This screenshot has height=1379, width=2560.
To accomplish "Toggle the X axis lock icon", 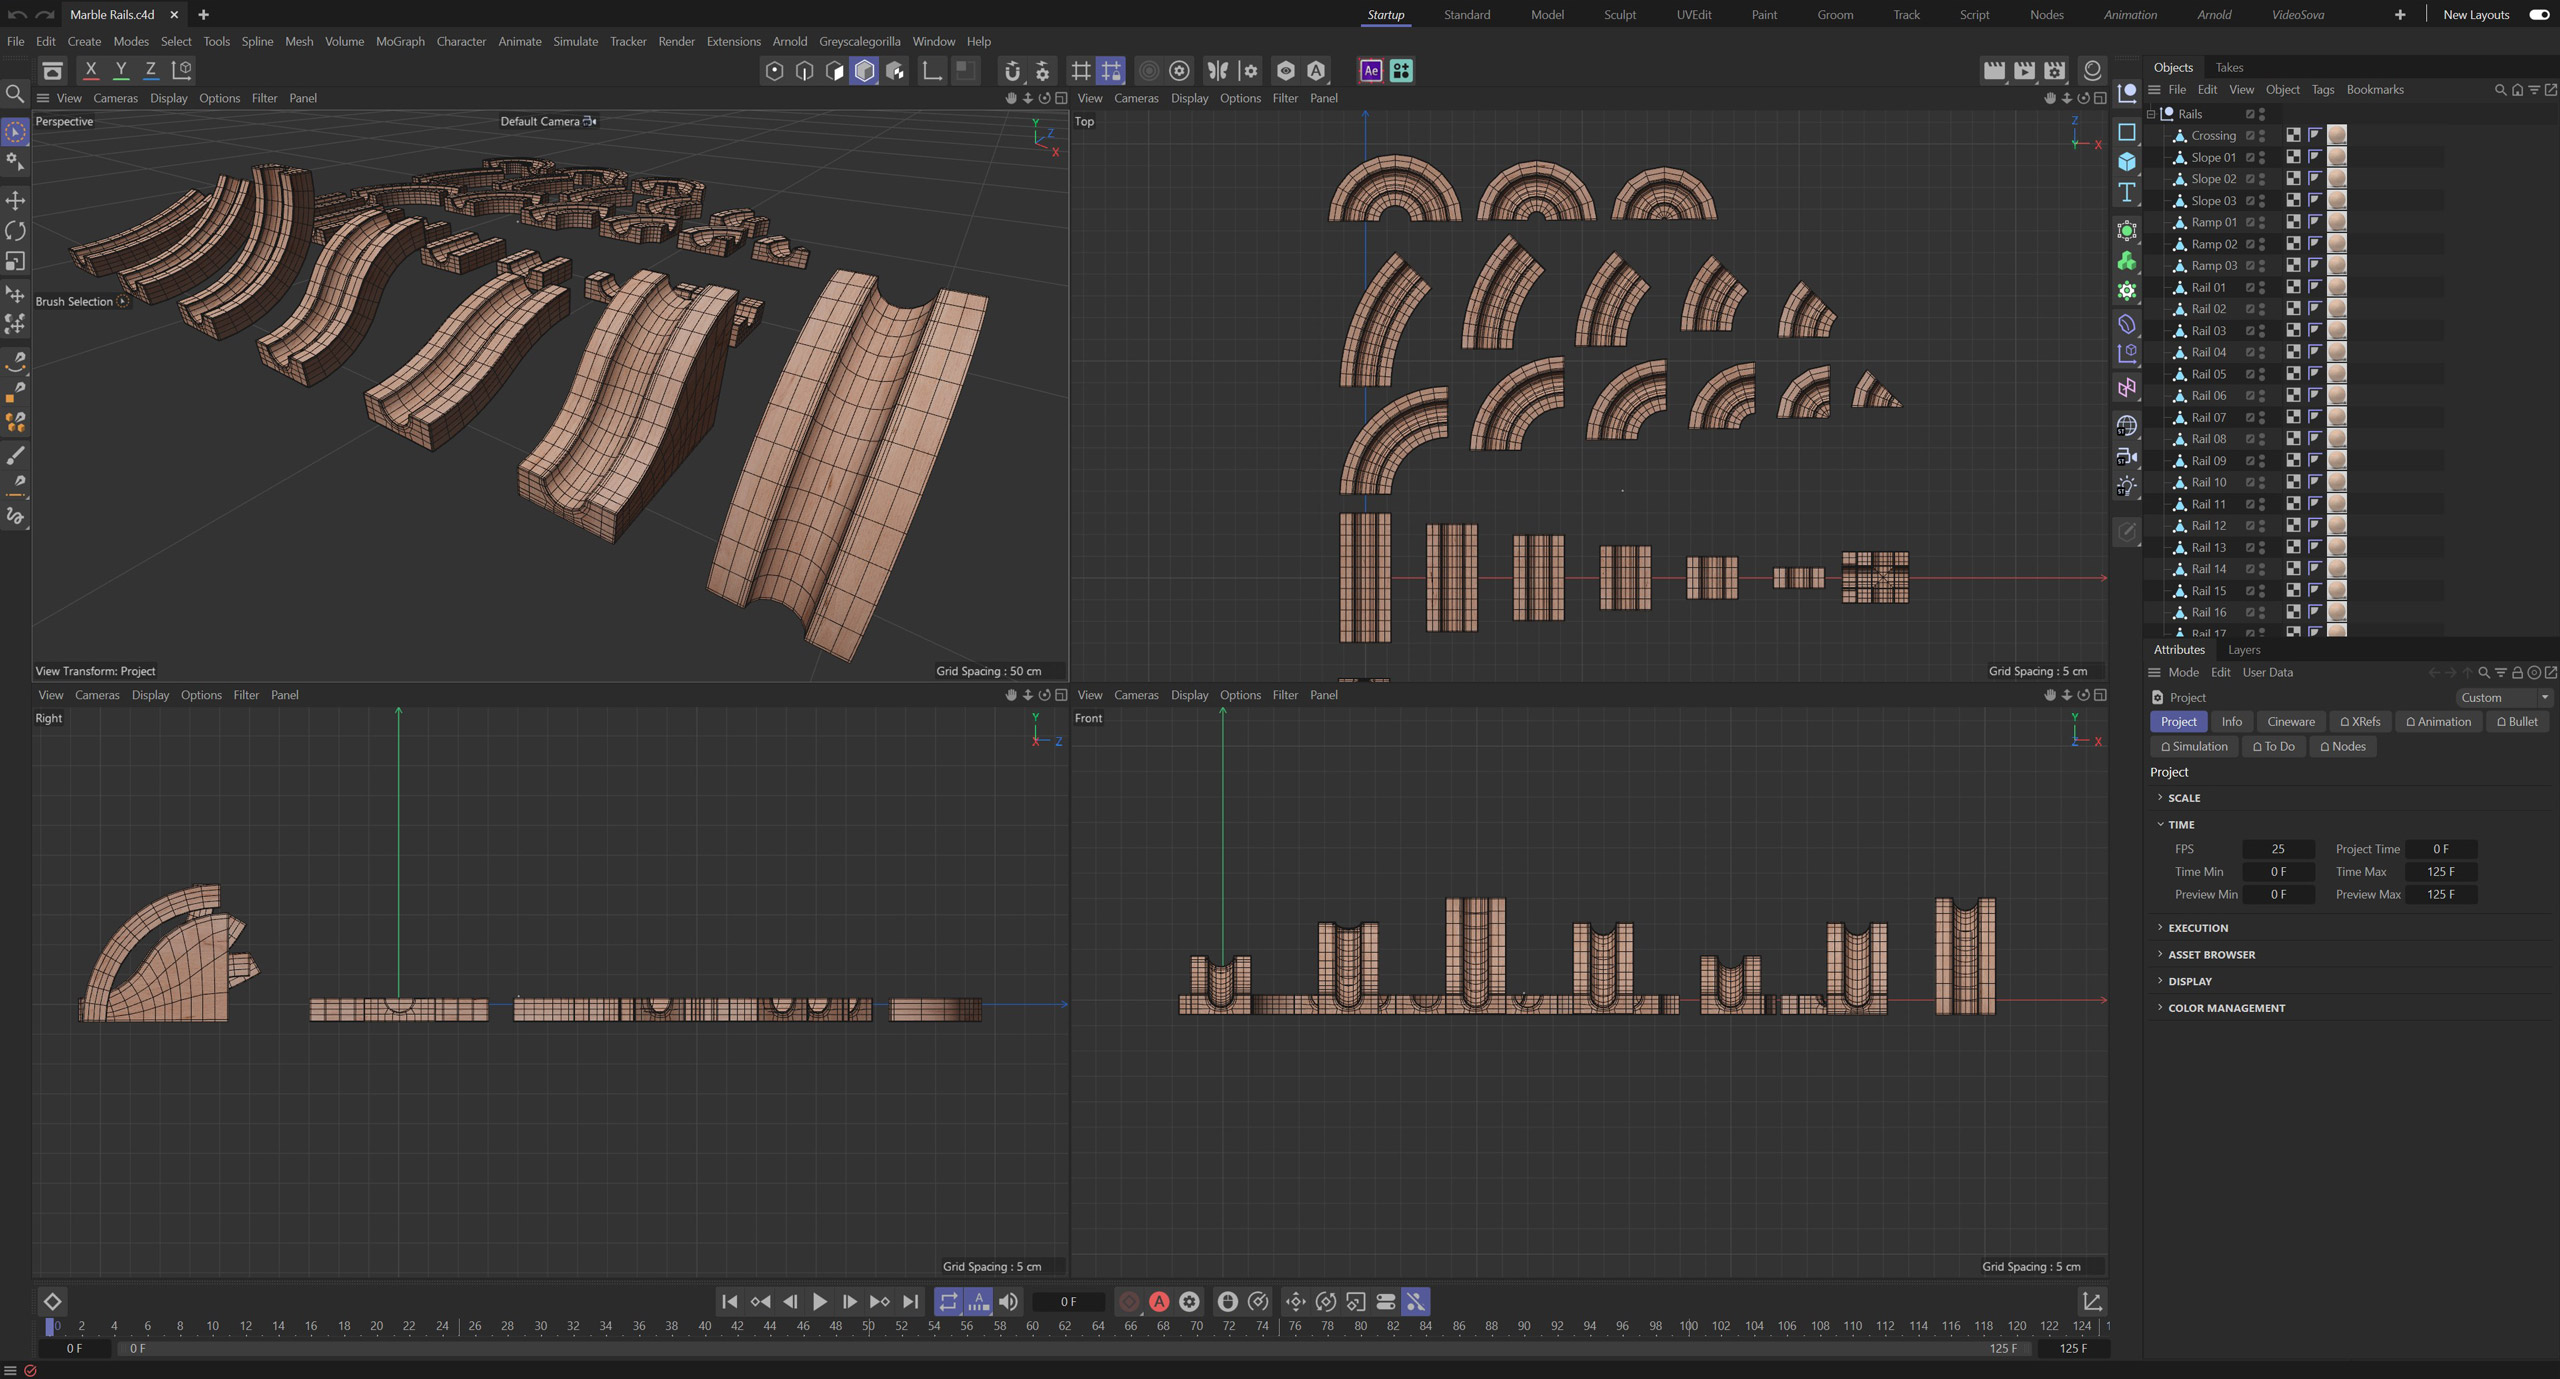I will pos(91,70).
